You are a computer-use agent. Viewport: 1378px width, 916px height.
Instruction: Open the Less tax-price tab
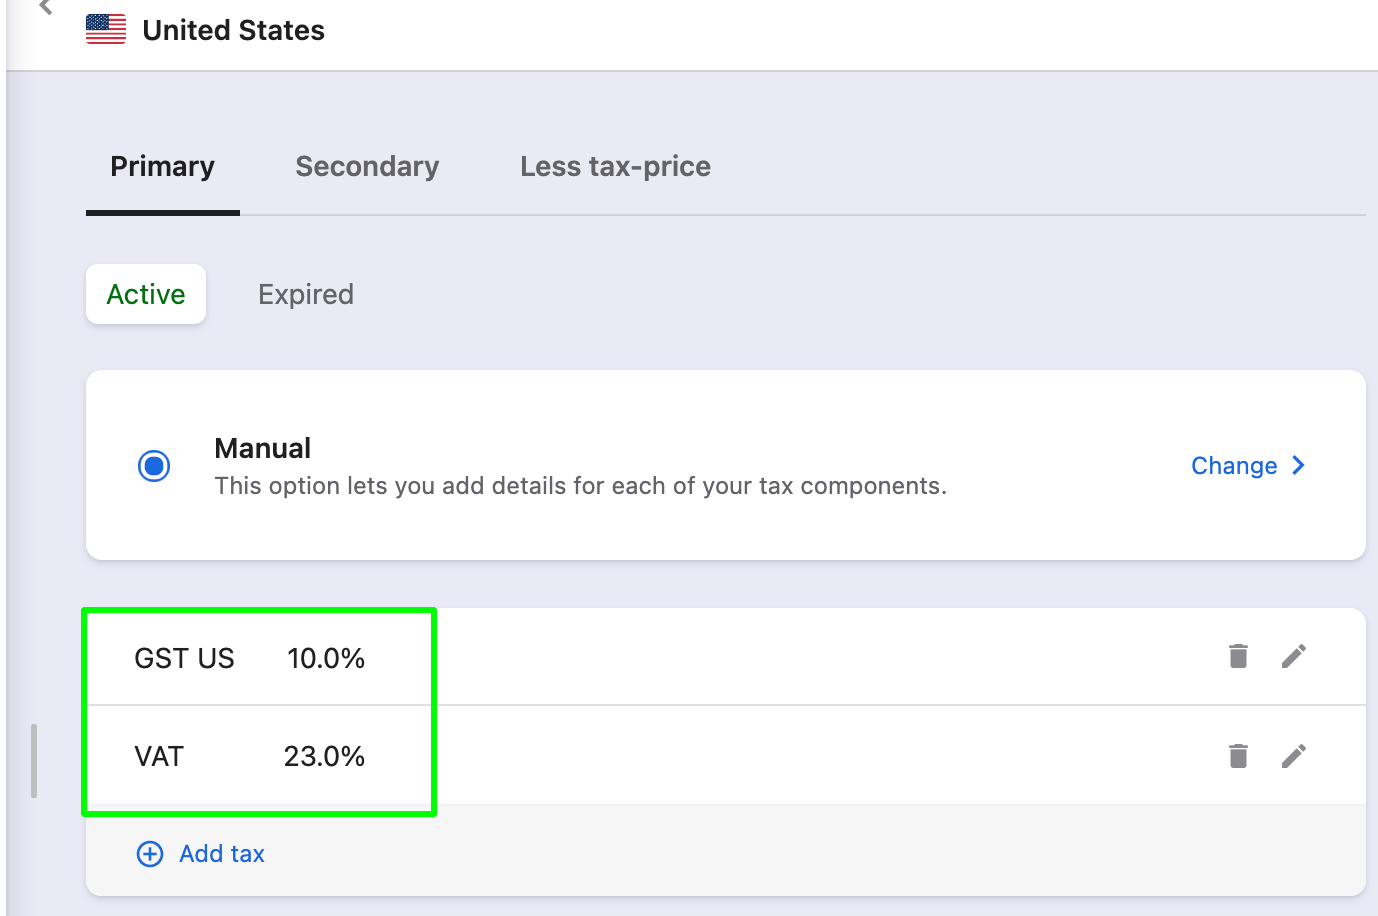pyautogui.click(x=615, y=167)
